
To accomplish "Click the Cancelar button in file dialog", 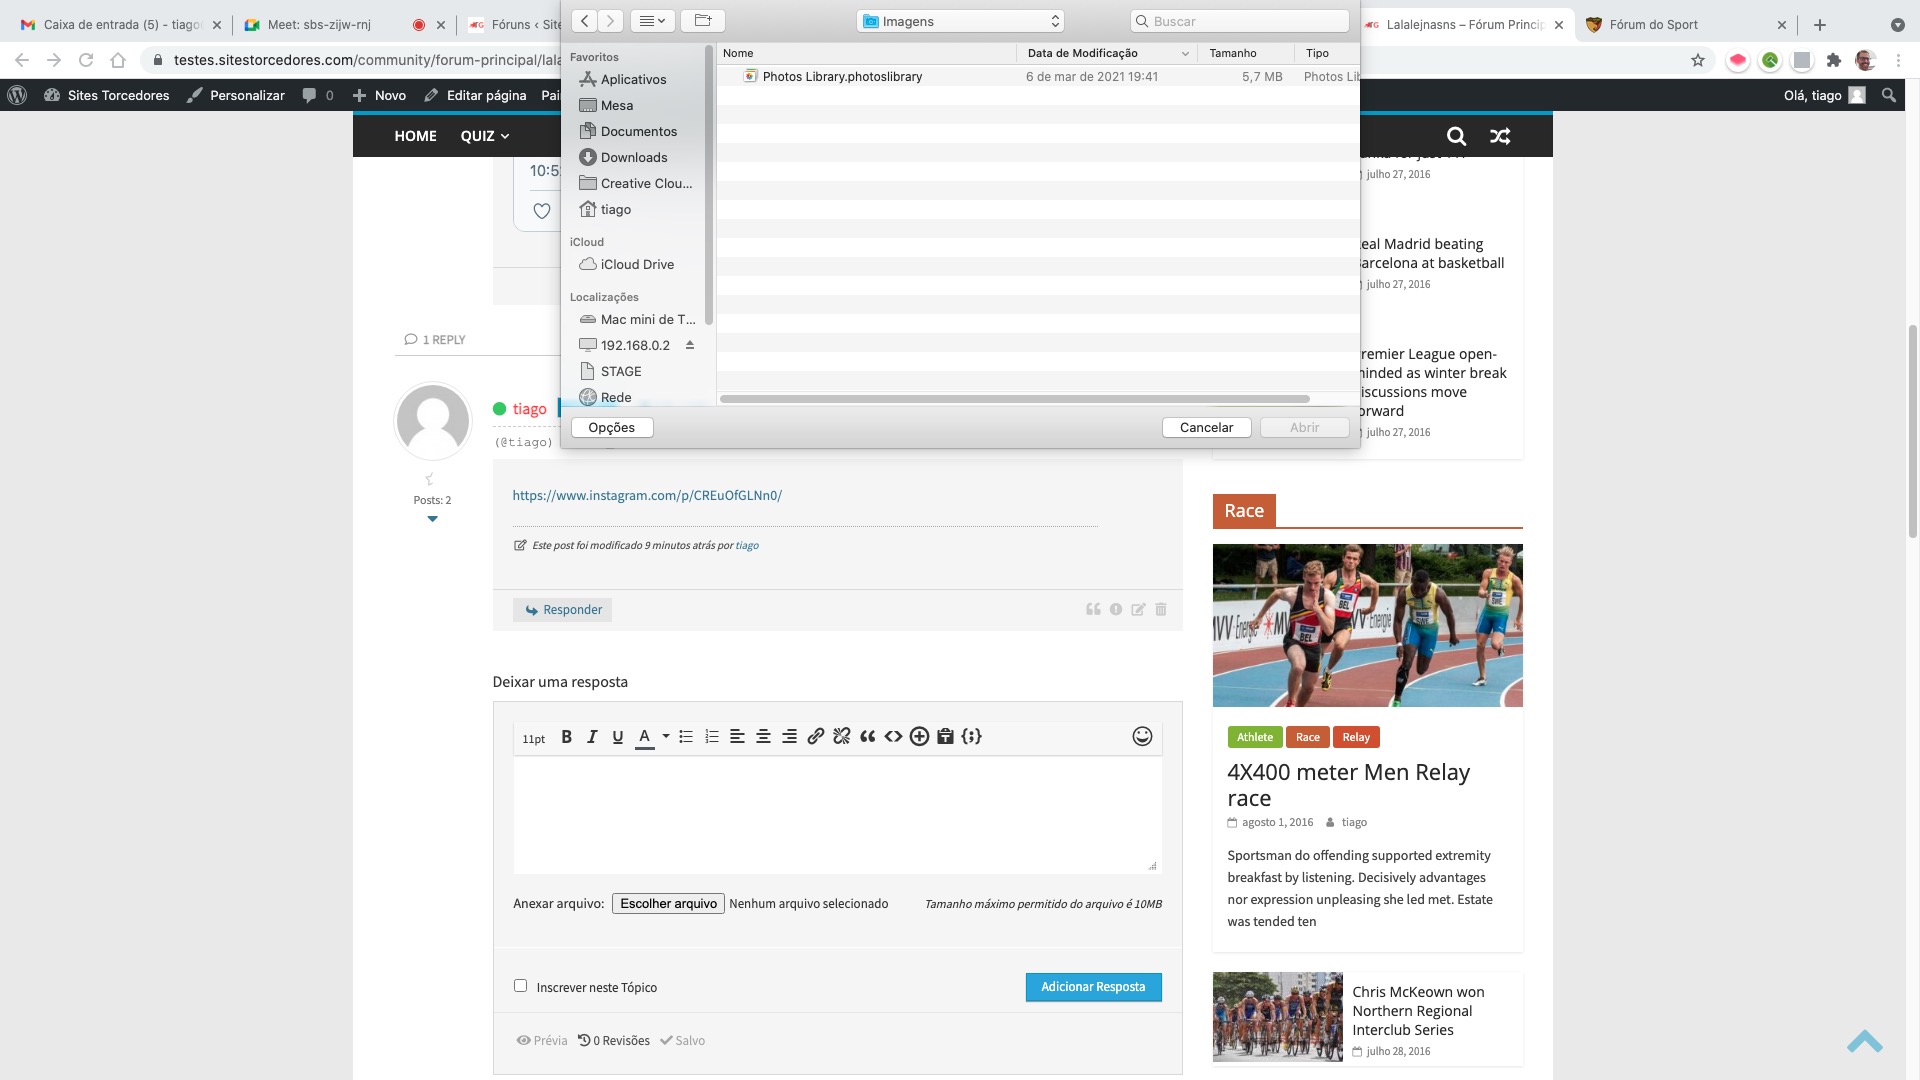I will pyautogui.click(x=1206, y=427).
